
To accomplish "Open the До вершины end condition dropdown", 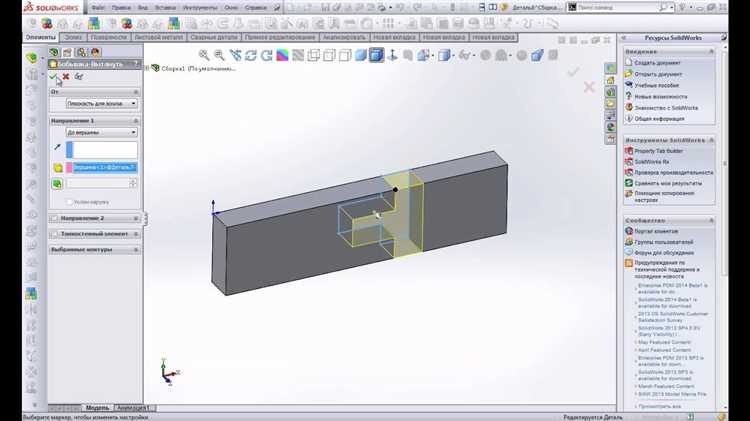I will pos(101,132).
